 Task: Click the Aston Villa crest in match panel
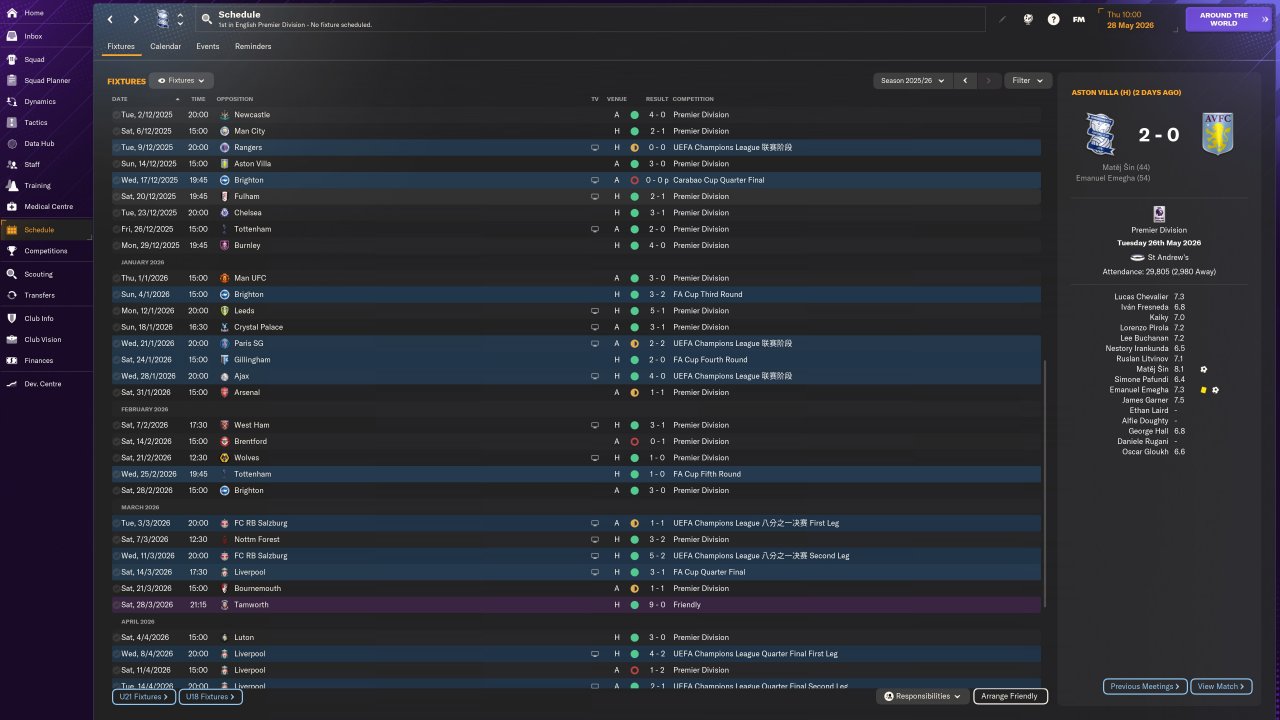1218,134
